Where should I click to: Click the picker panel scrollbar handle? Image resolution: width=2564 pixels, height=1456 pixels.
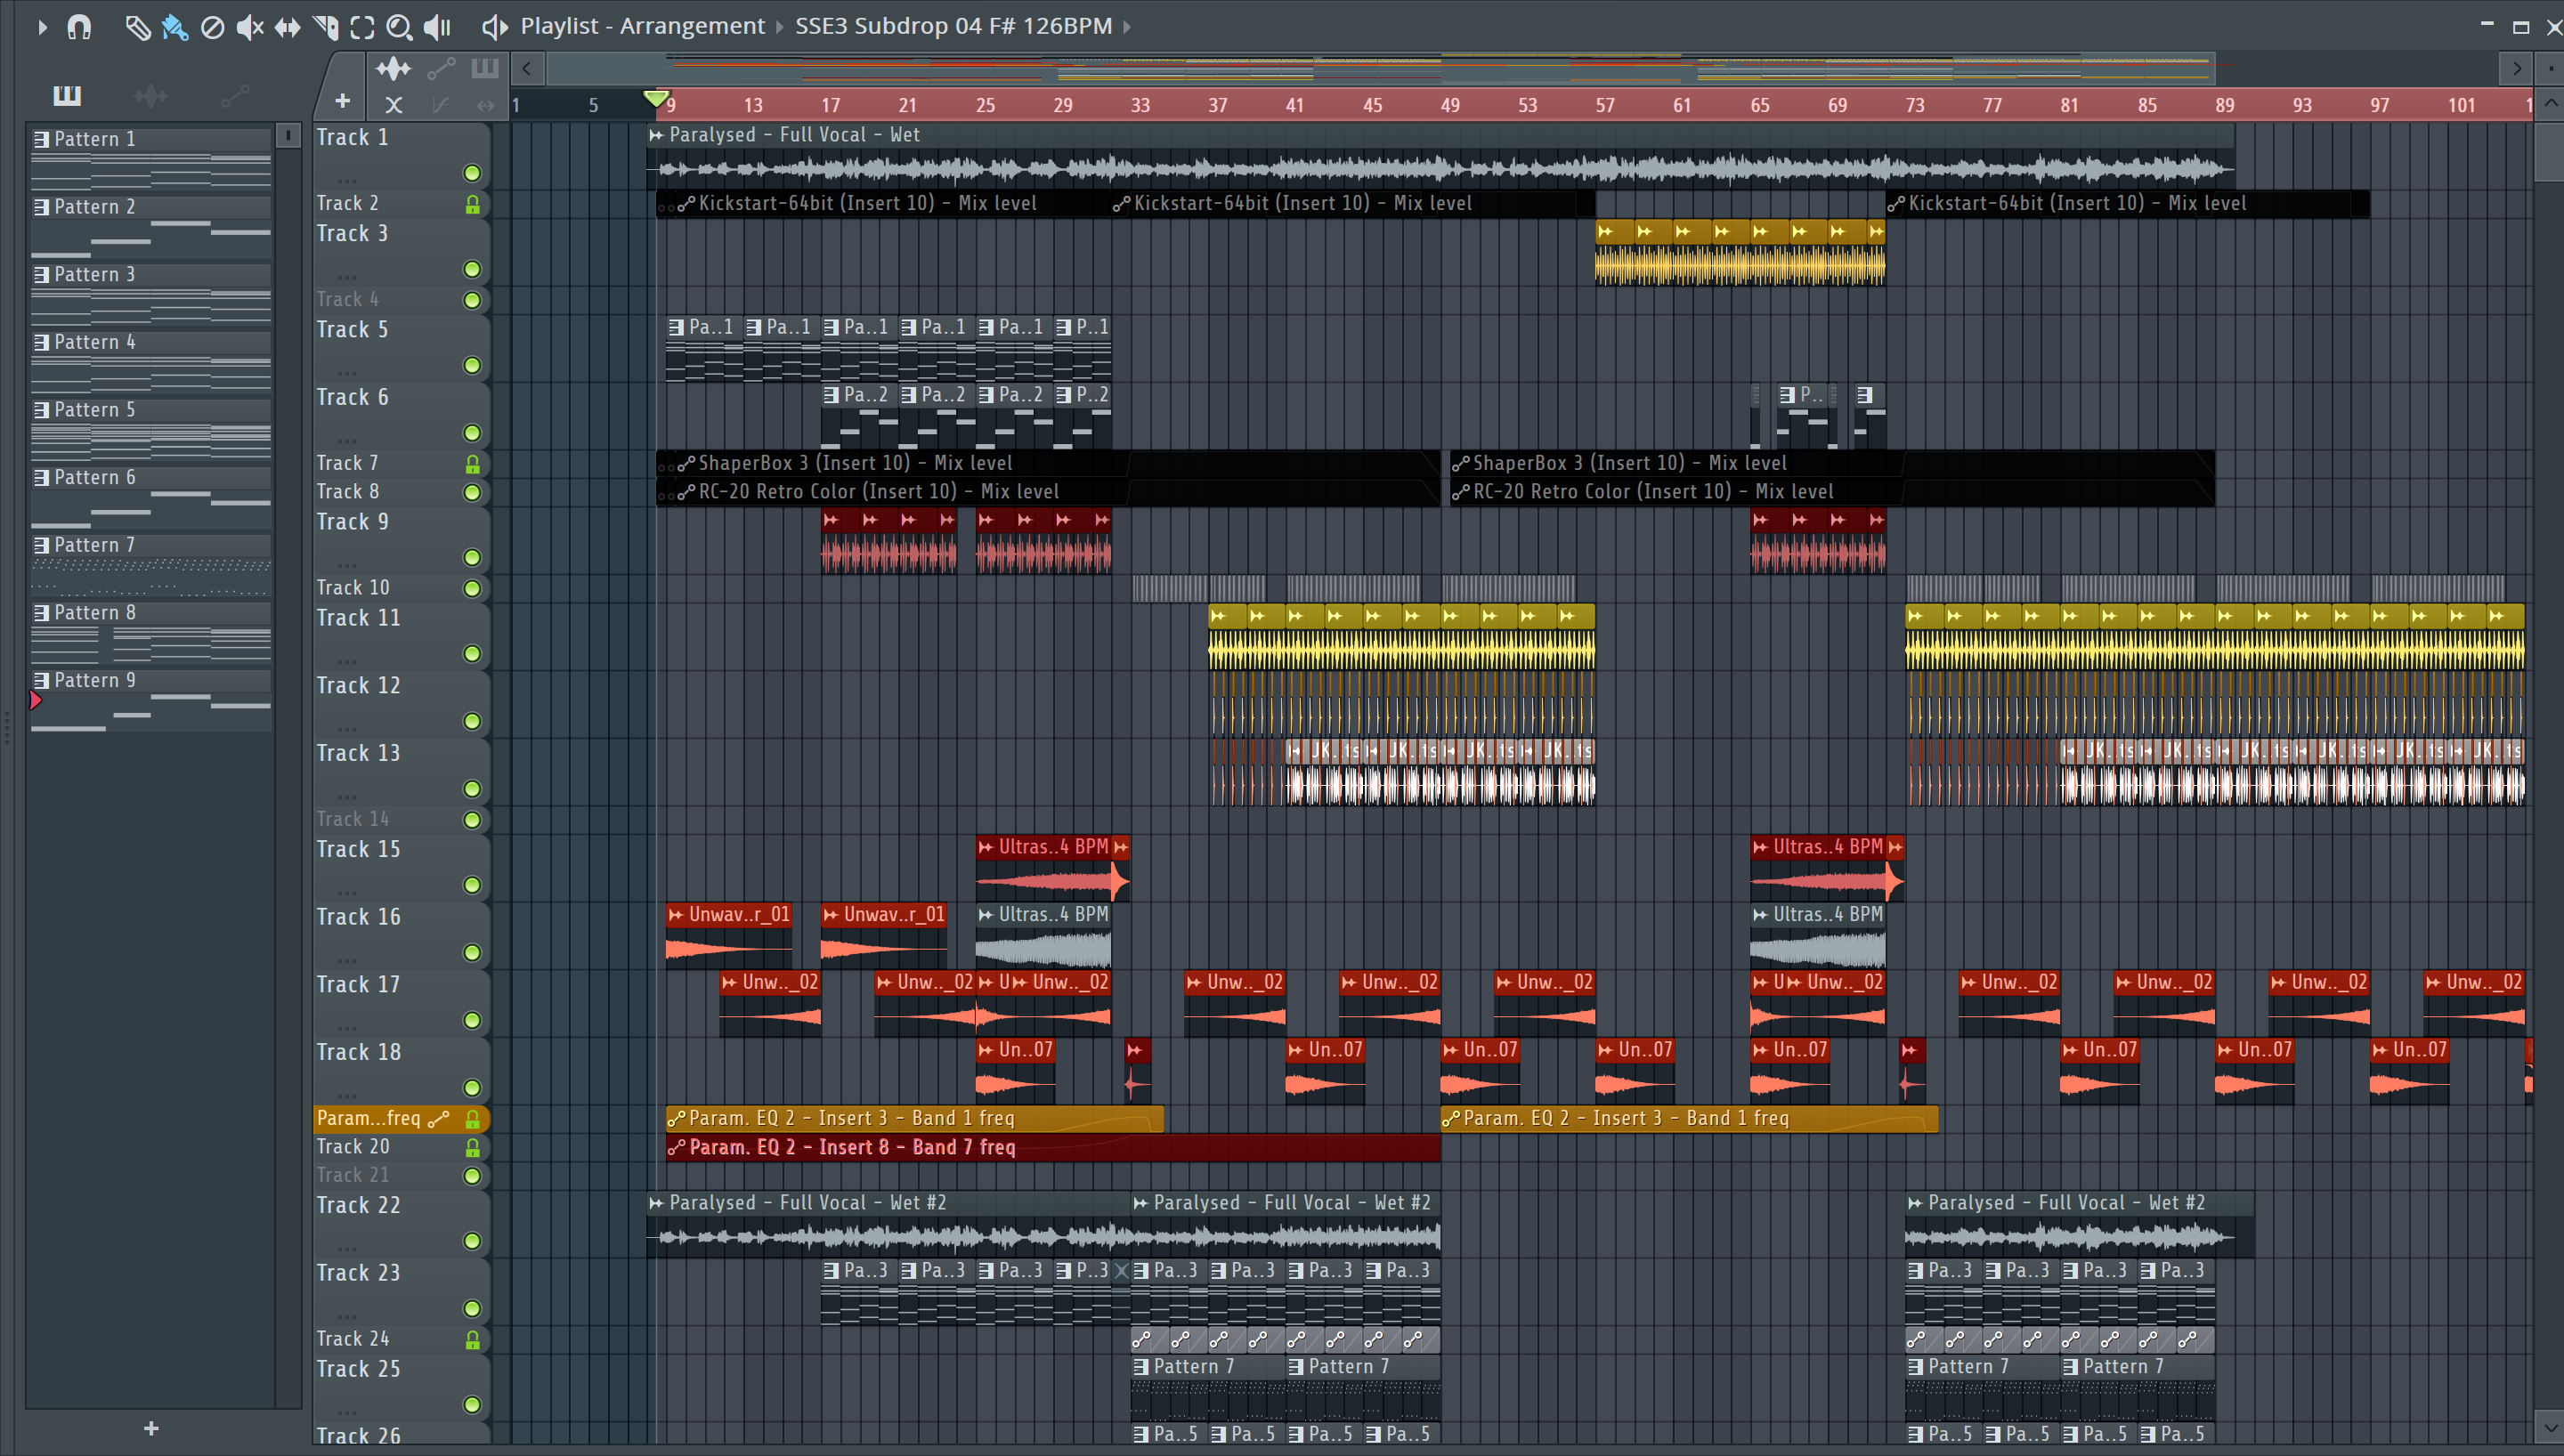click(x=288, y=135)
